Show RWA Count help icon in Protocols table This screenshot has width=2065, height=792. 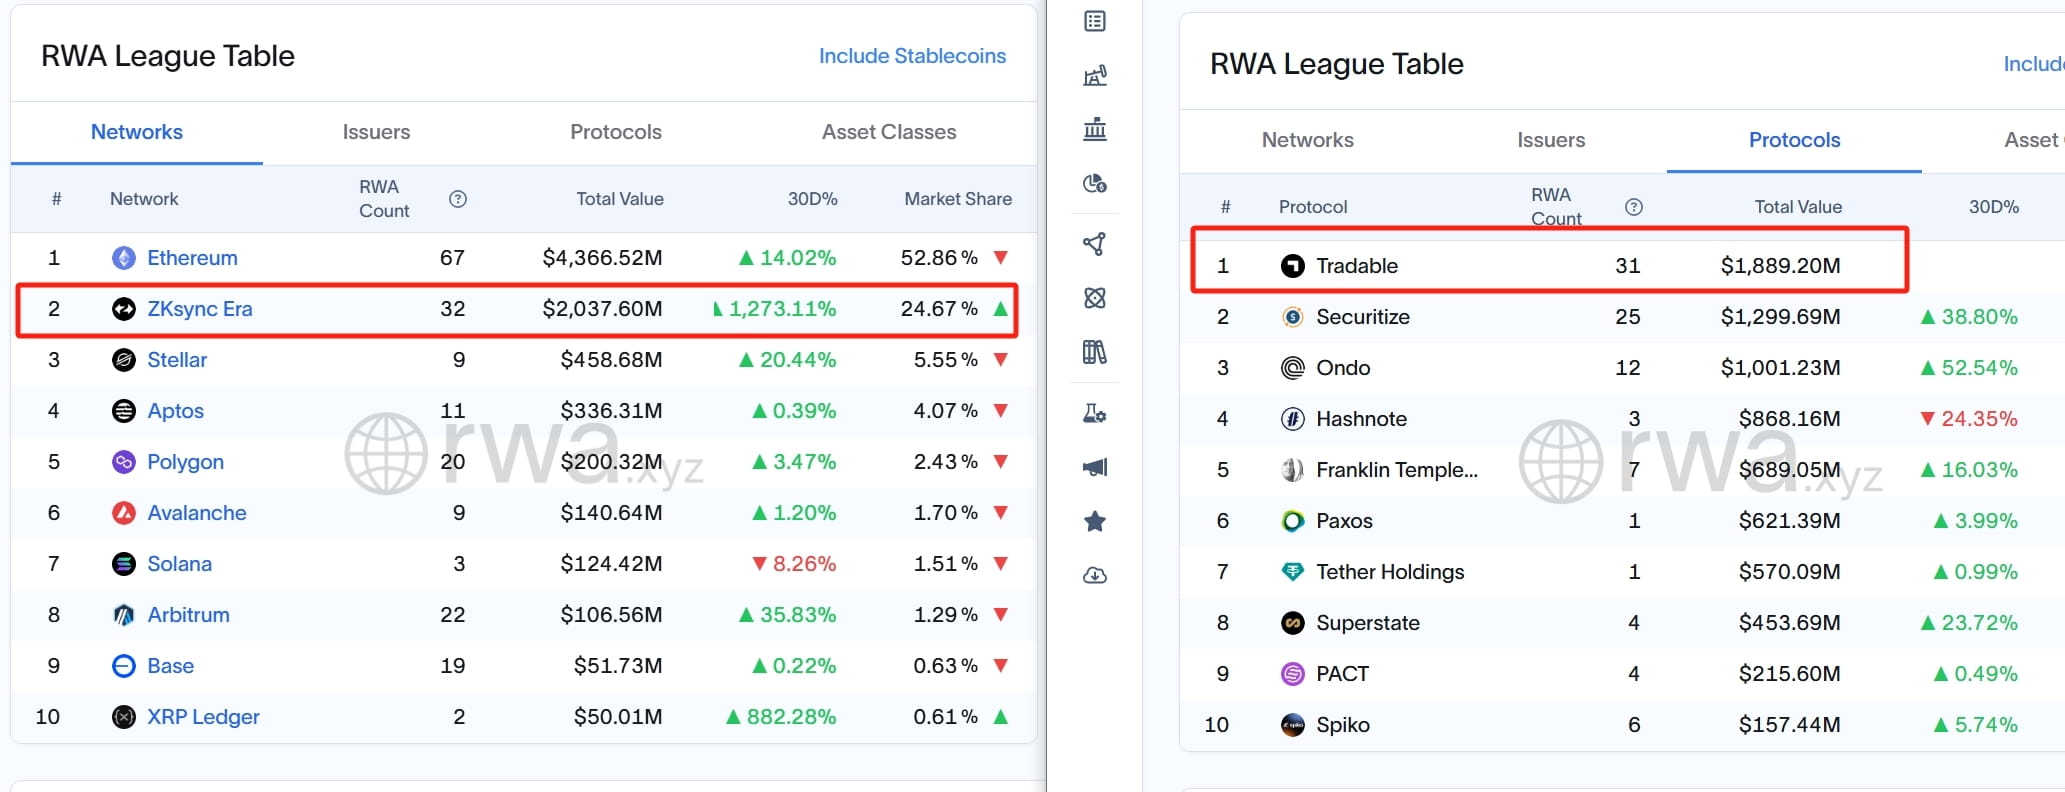pyautogui.click(x=1634, y=207)
